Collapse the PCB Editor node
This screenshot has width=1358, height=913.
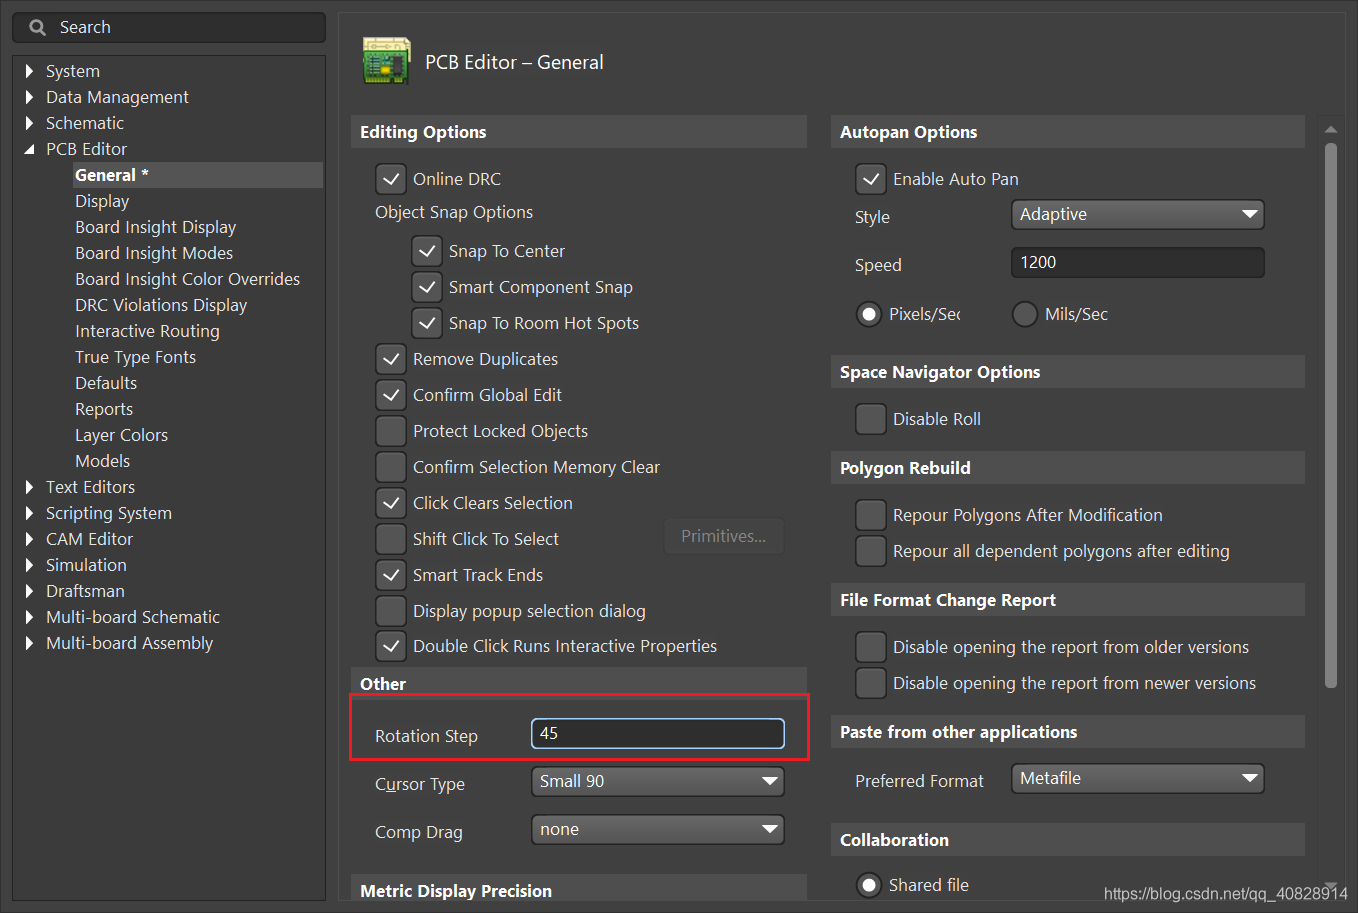coord(30,149)
